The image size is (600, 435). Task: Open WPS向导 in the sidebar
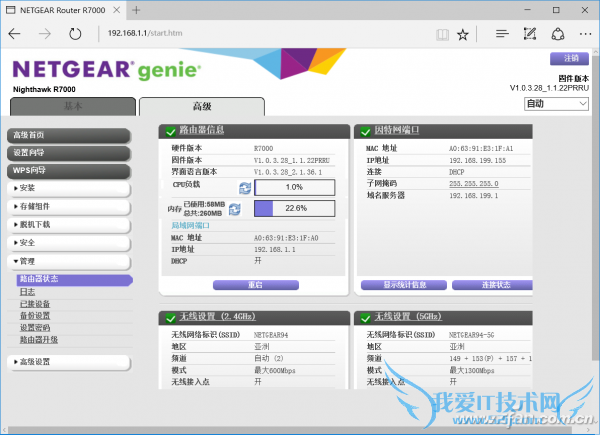pos(69,171)
